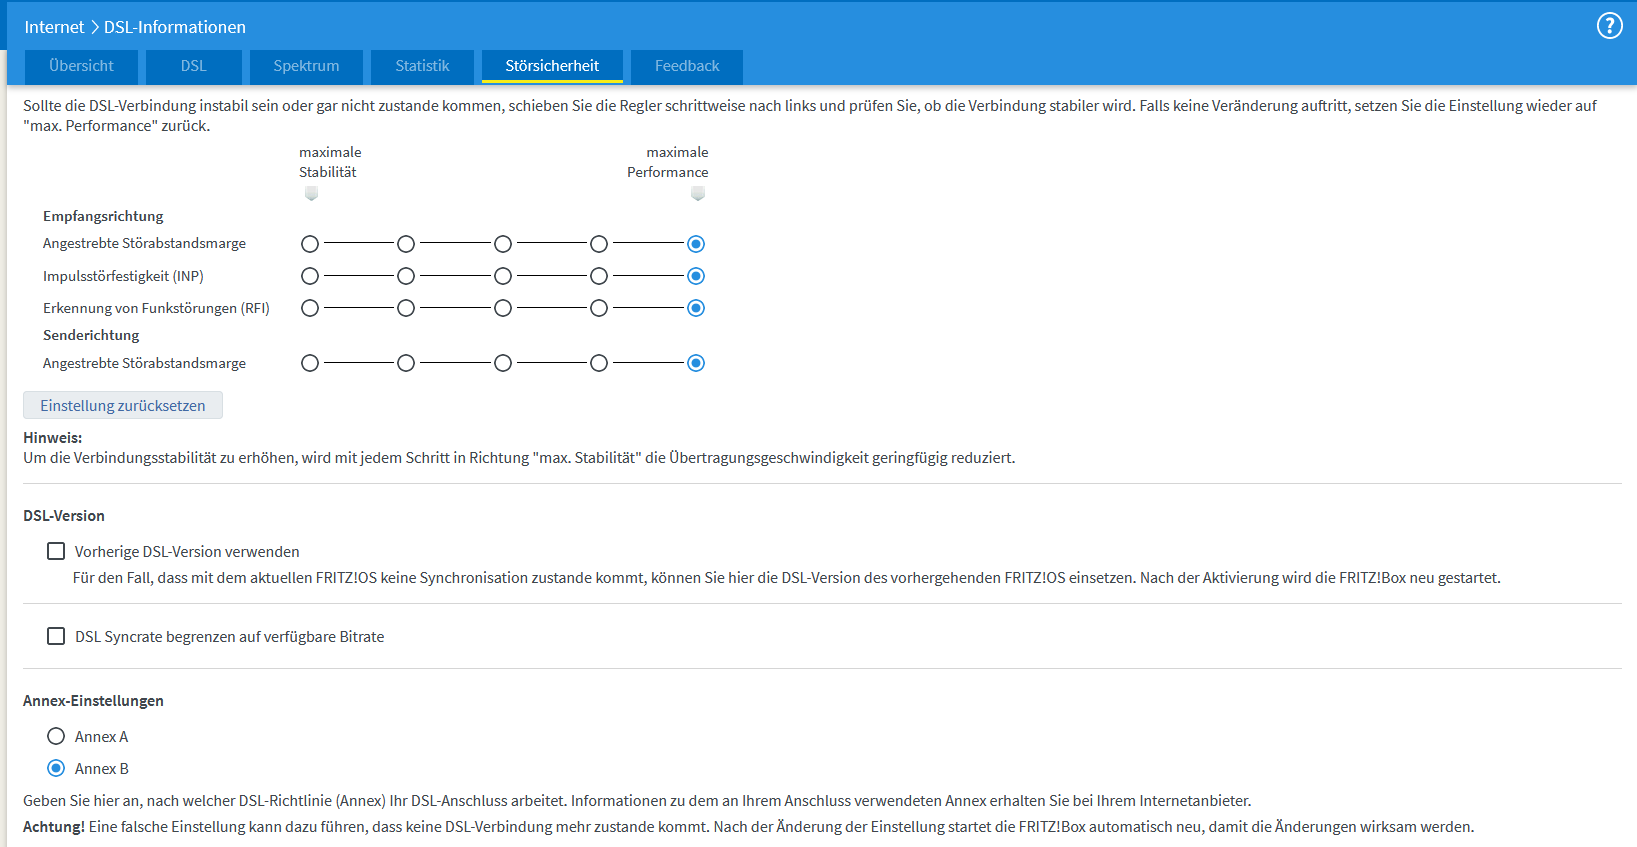
Task: Set Senderichtung Störabstandsmarge to fourth step
Action: pyautogui.click(x=599, y=363)
